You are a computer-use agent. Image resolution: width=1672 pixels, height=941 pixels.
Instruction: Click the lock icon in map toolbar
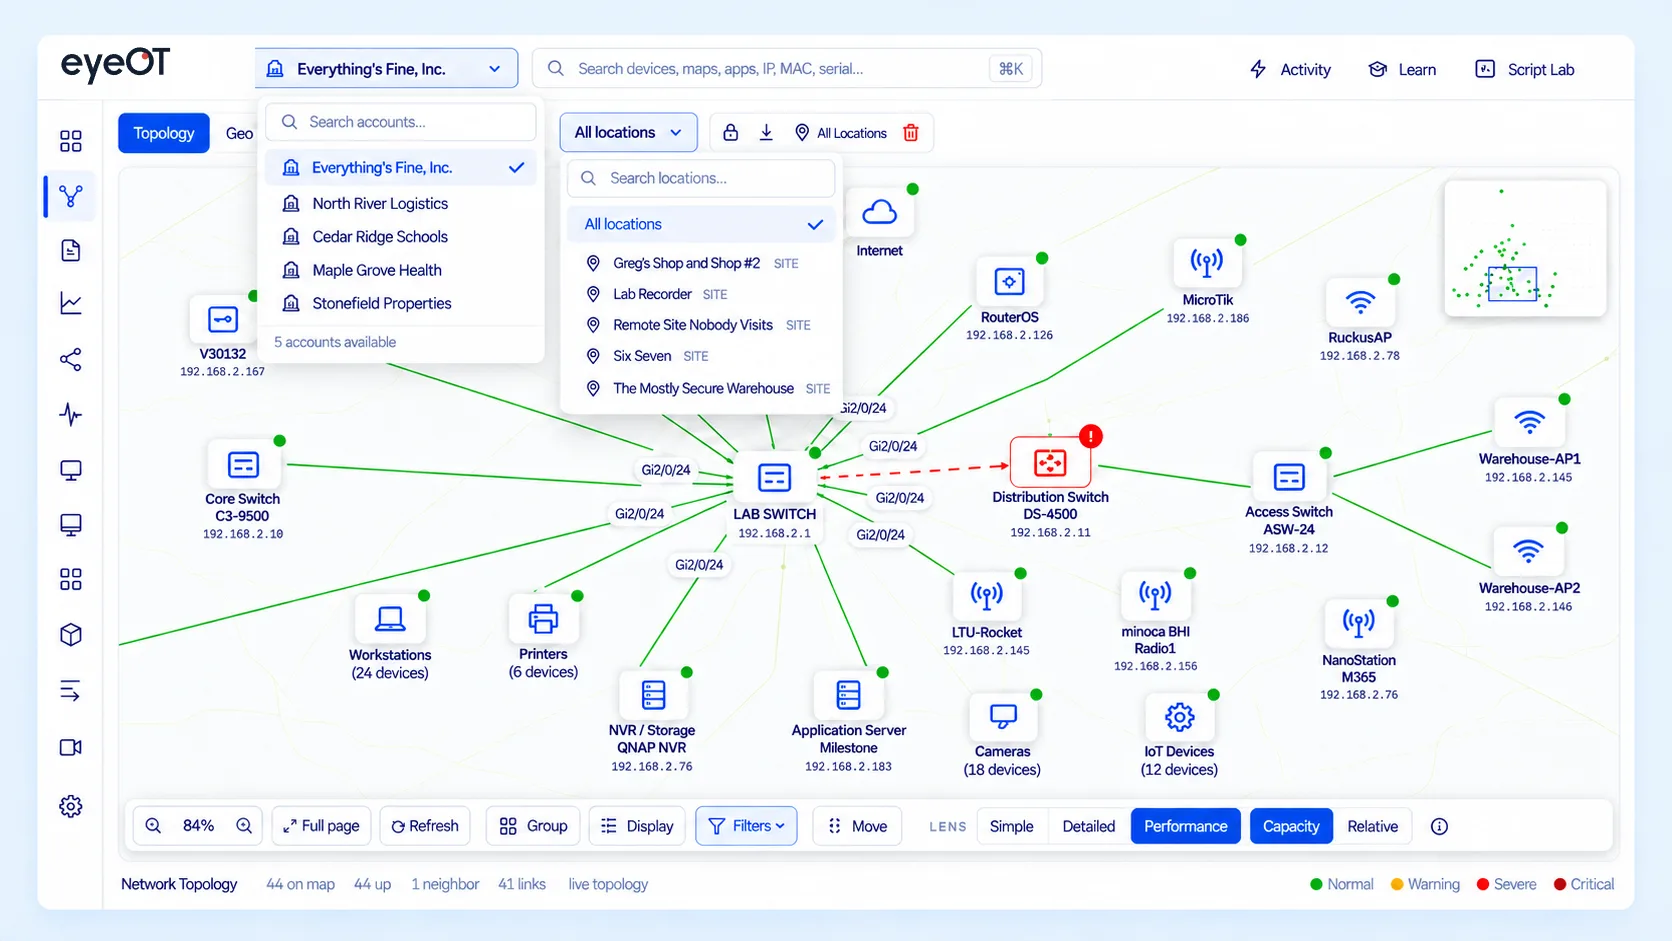pos(731,133)
